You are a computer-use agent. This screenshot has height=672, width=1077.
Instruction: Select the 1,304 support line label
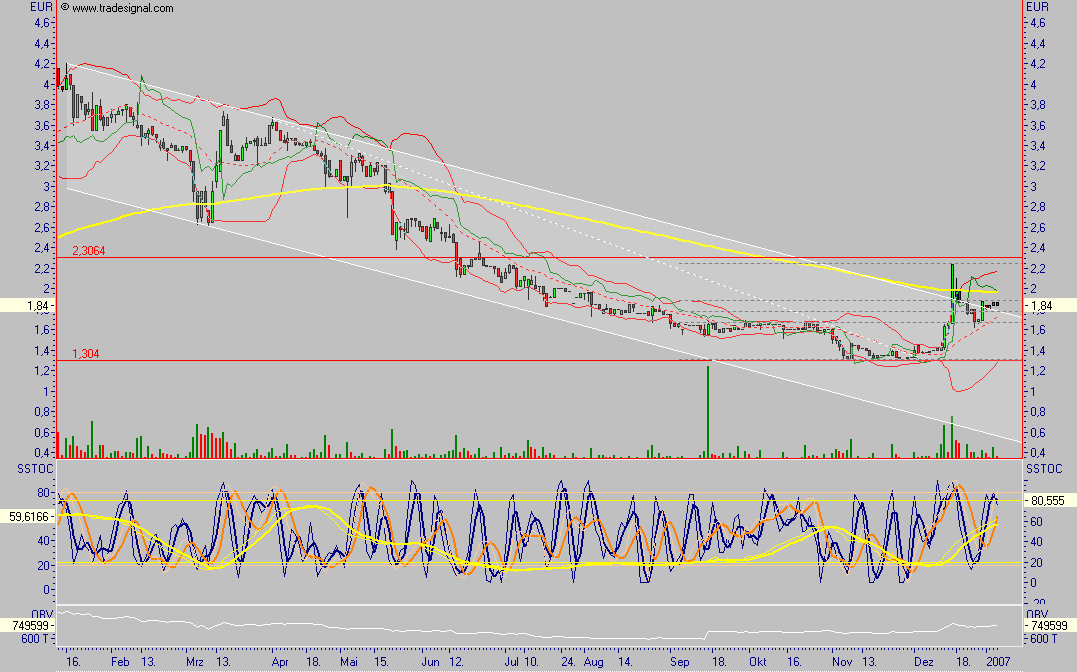(x=85, y=354)
